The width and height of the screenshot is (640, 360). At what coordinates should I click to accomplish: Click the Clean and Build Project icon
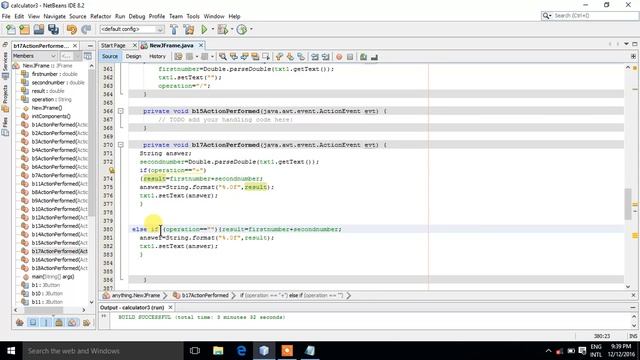pyautogui.click(x=189, y=29)
